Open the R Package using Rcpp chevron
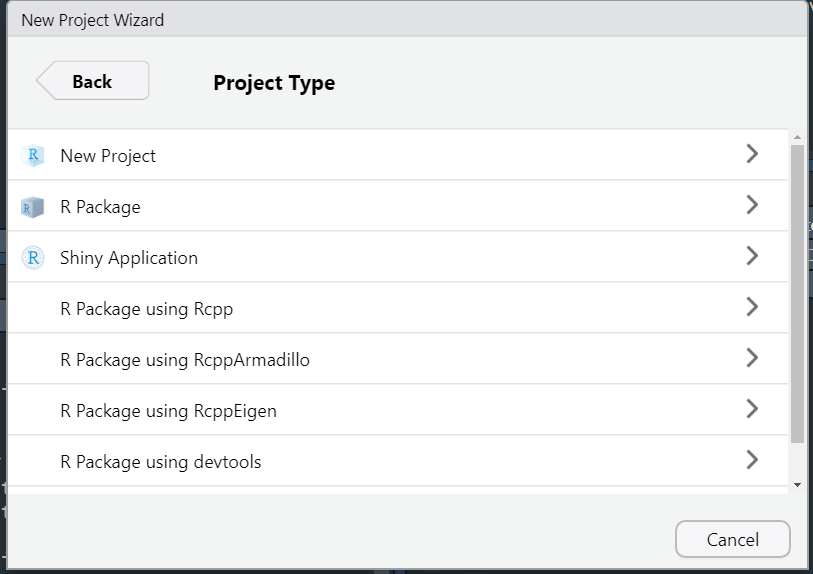Image resolution: width=813 pixels, height=574 pixels. 752,307
